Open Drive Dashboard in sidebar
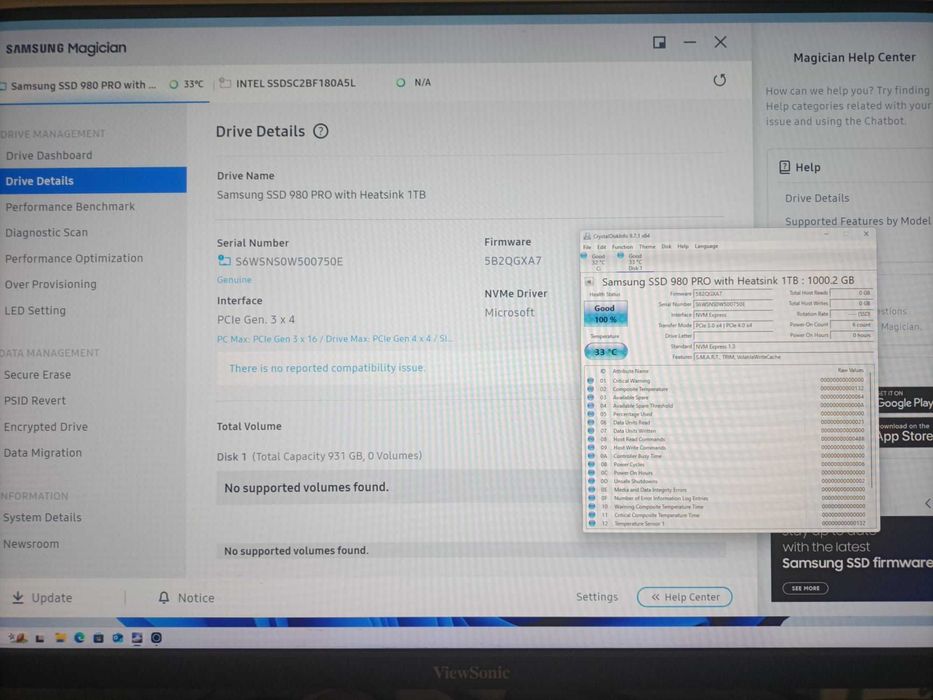 point(49,155)
